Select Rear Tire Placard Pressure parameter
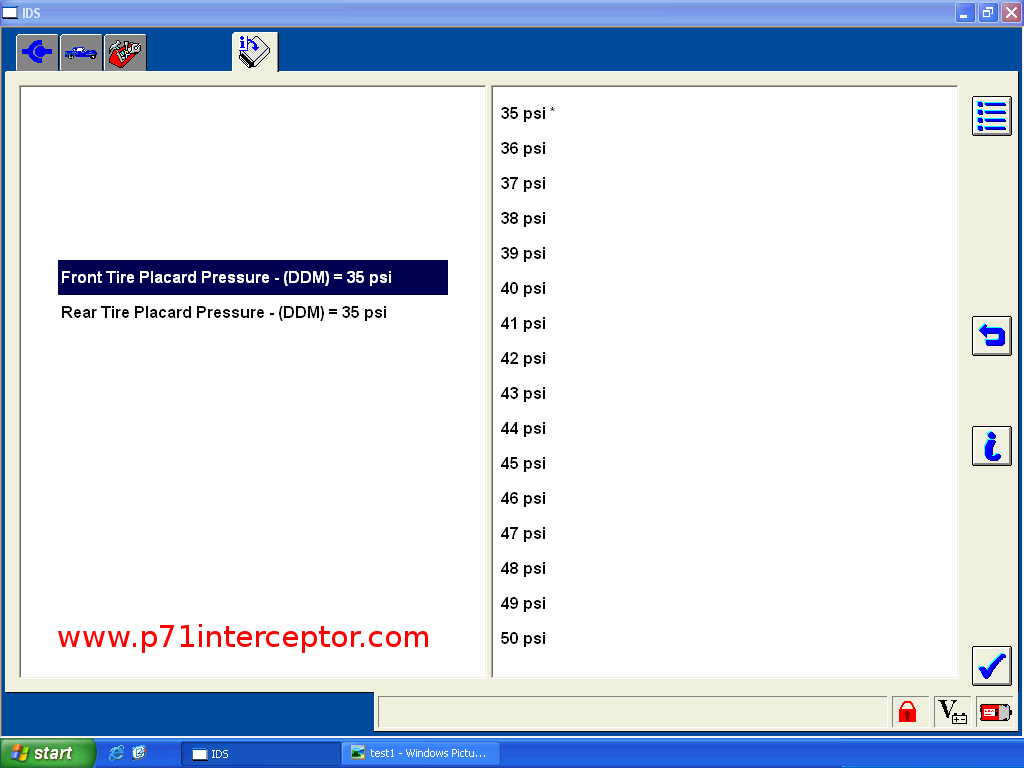This screenshot has height=768, width=1024. pos(224,313)
